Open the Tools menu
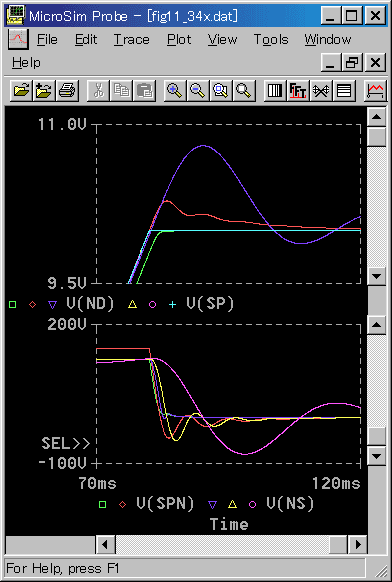Screen dimensions: 392x582 271,39
